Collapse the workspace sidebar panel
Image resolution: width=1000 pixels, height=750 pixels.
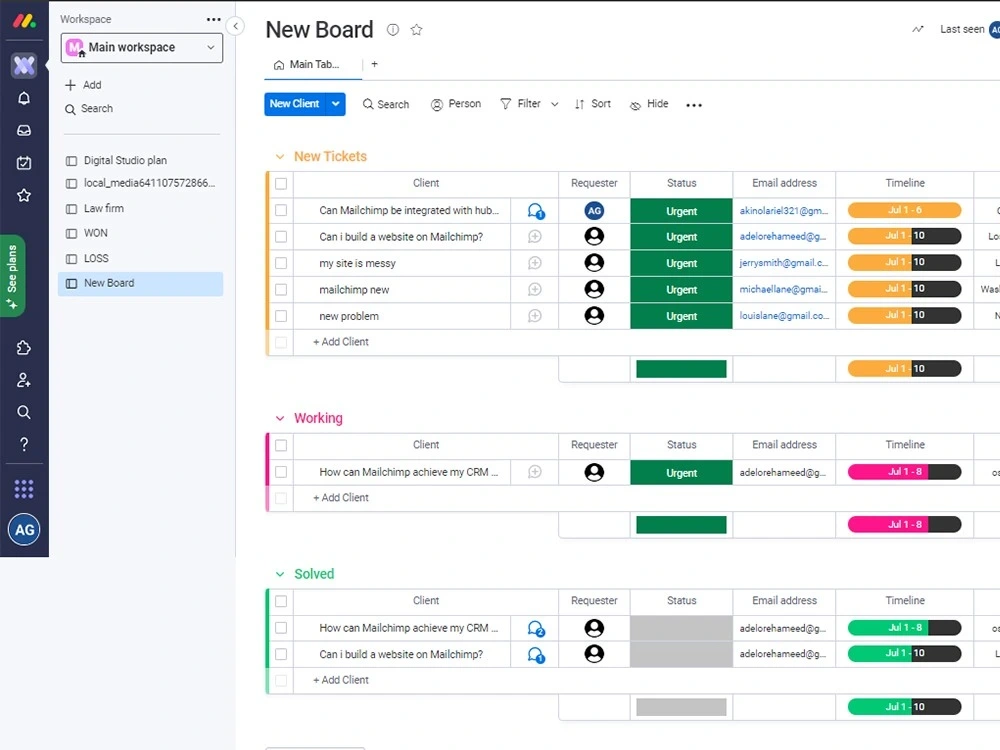click(235, 26)
